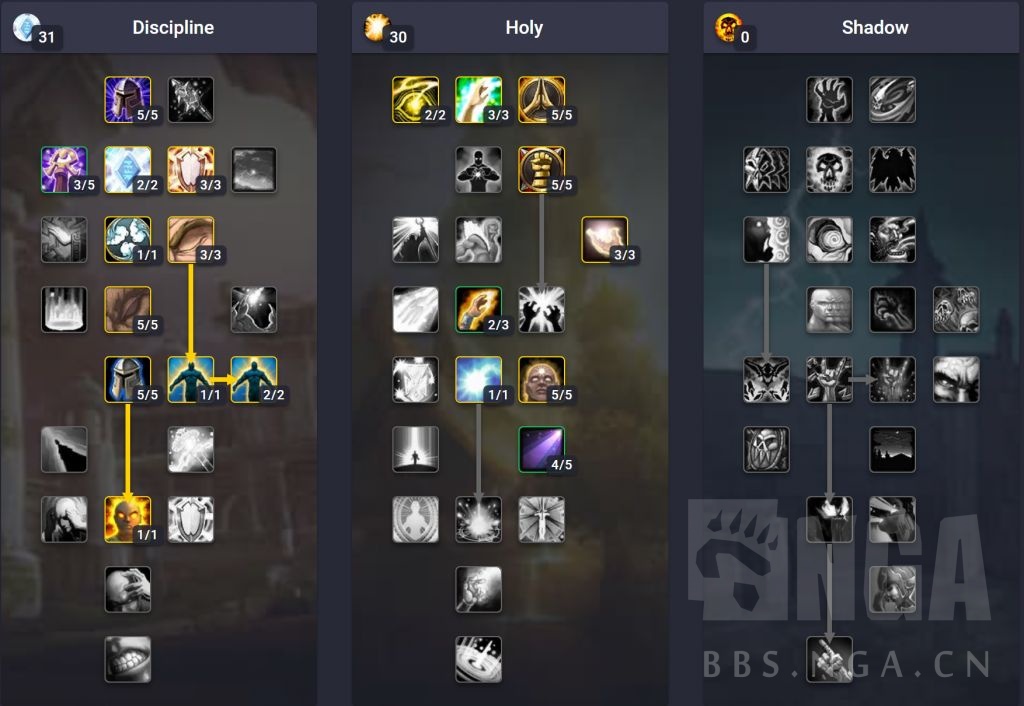Click Inspiration talent showing 3/3
This screenshot has width=1024, height=706.
coord(605,240)
